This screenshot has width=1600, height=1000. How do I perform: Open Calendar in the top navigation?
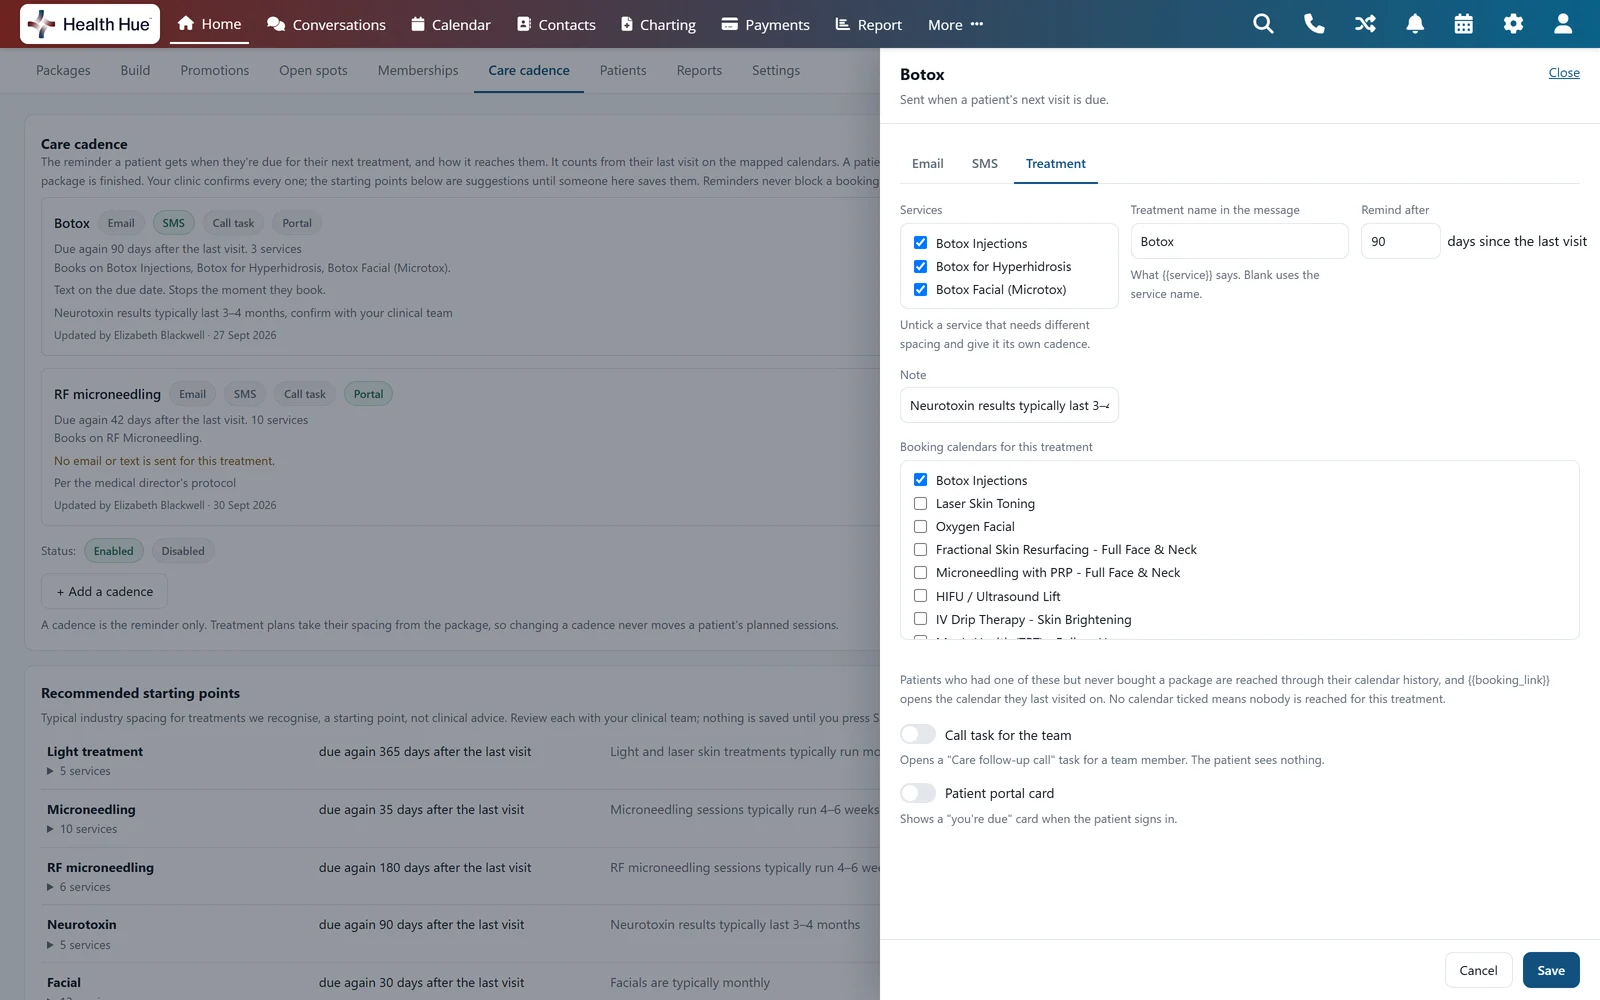451,24
